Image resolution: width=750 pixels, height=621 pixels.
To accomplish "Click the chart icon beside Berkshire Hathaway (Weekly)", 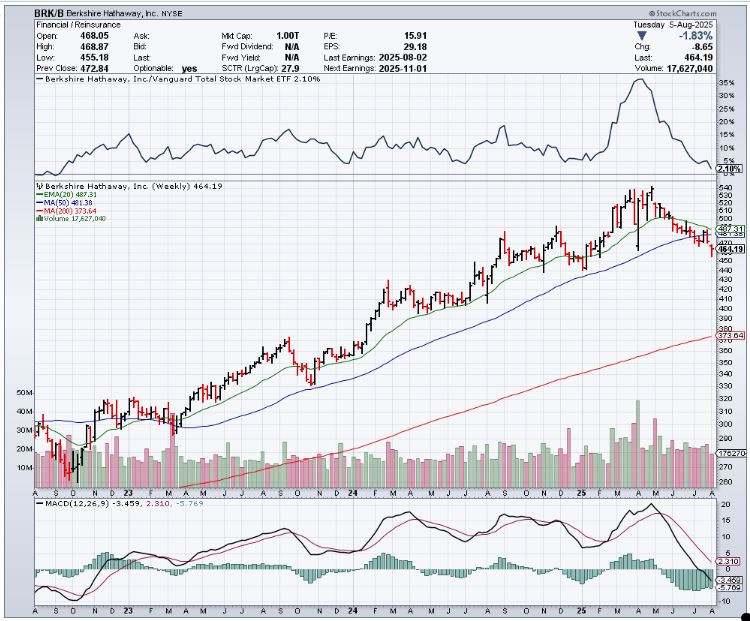I will coord(40,186).
